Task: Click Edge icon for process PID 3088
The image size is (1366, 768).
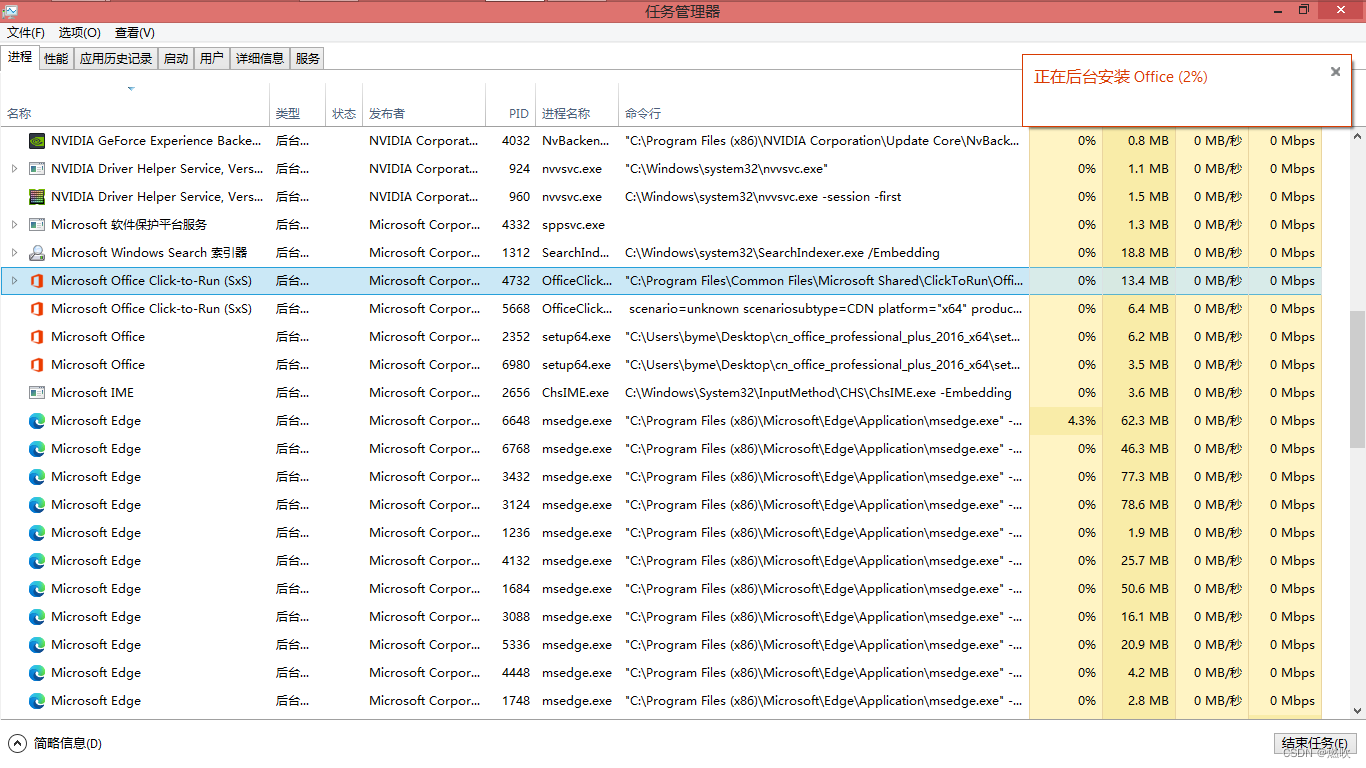Action: point(37,617)
